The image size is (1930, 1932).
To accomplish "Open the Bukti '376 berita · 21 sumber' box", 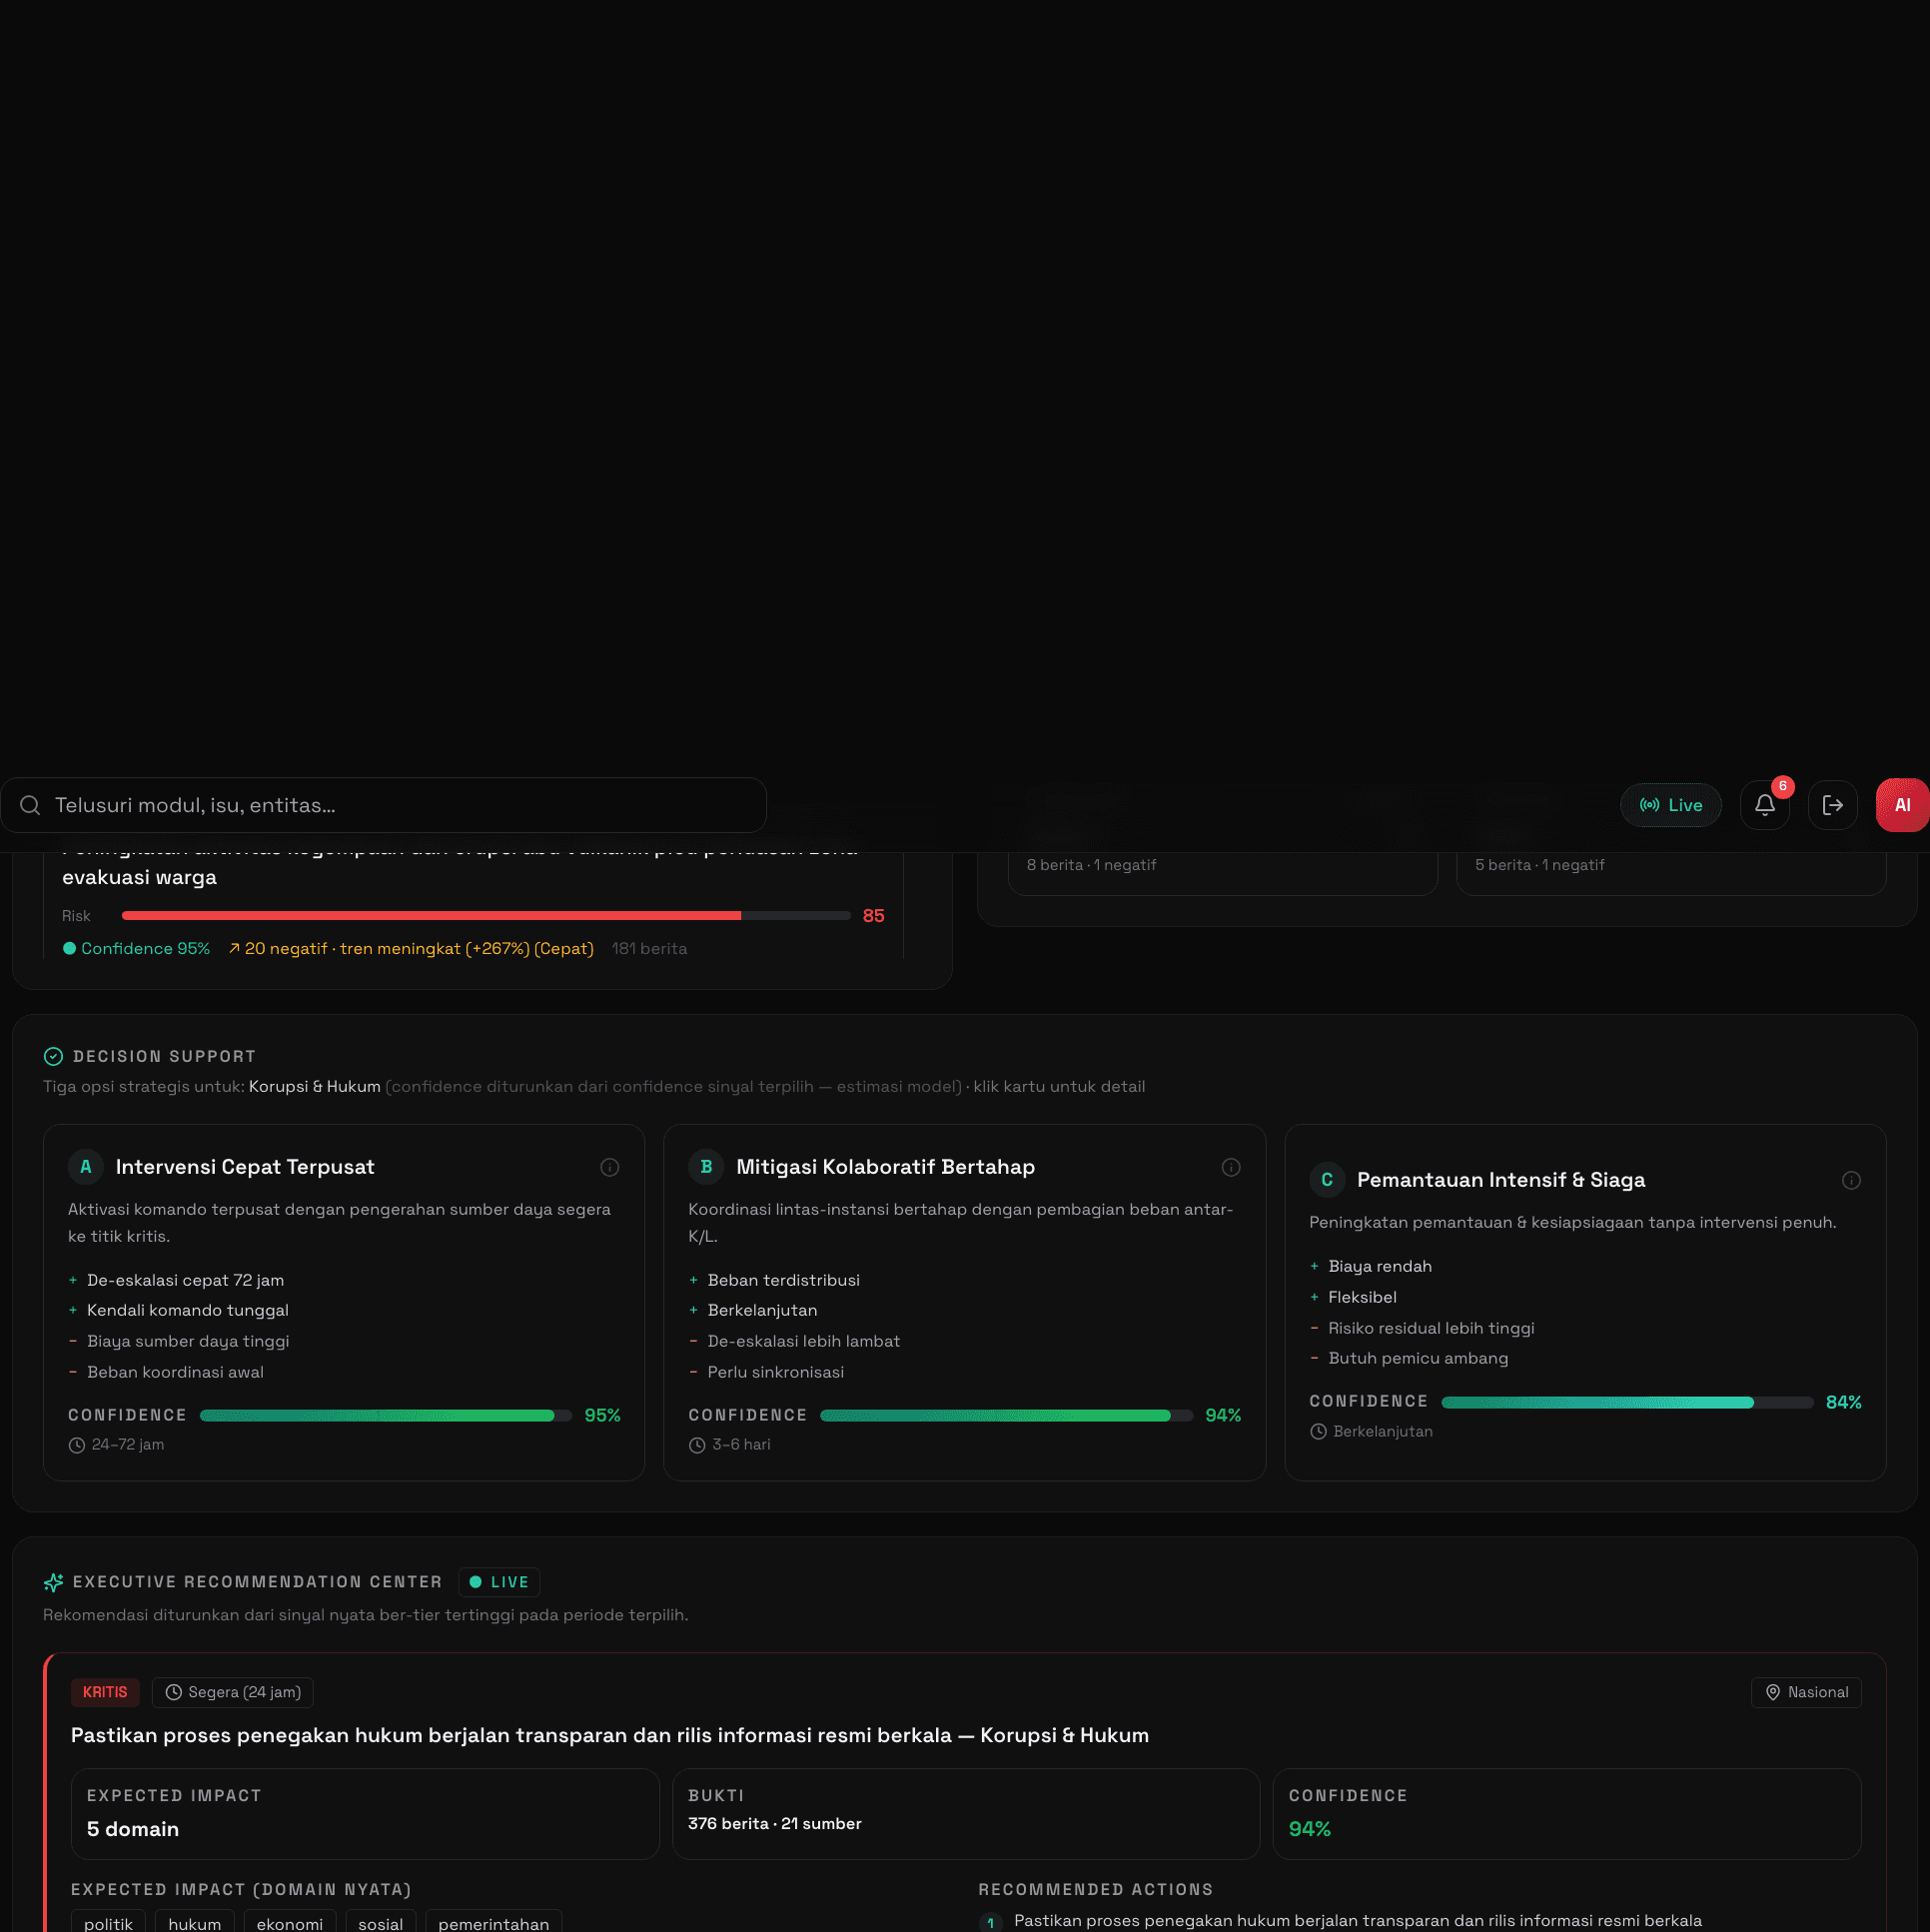I will point(966,1814).
